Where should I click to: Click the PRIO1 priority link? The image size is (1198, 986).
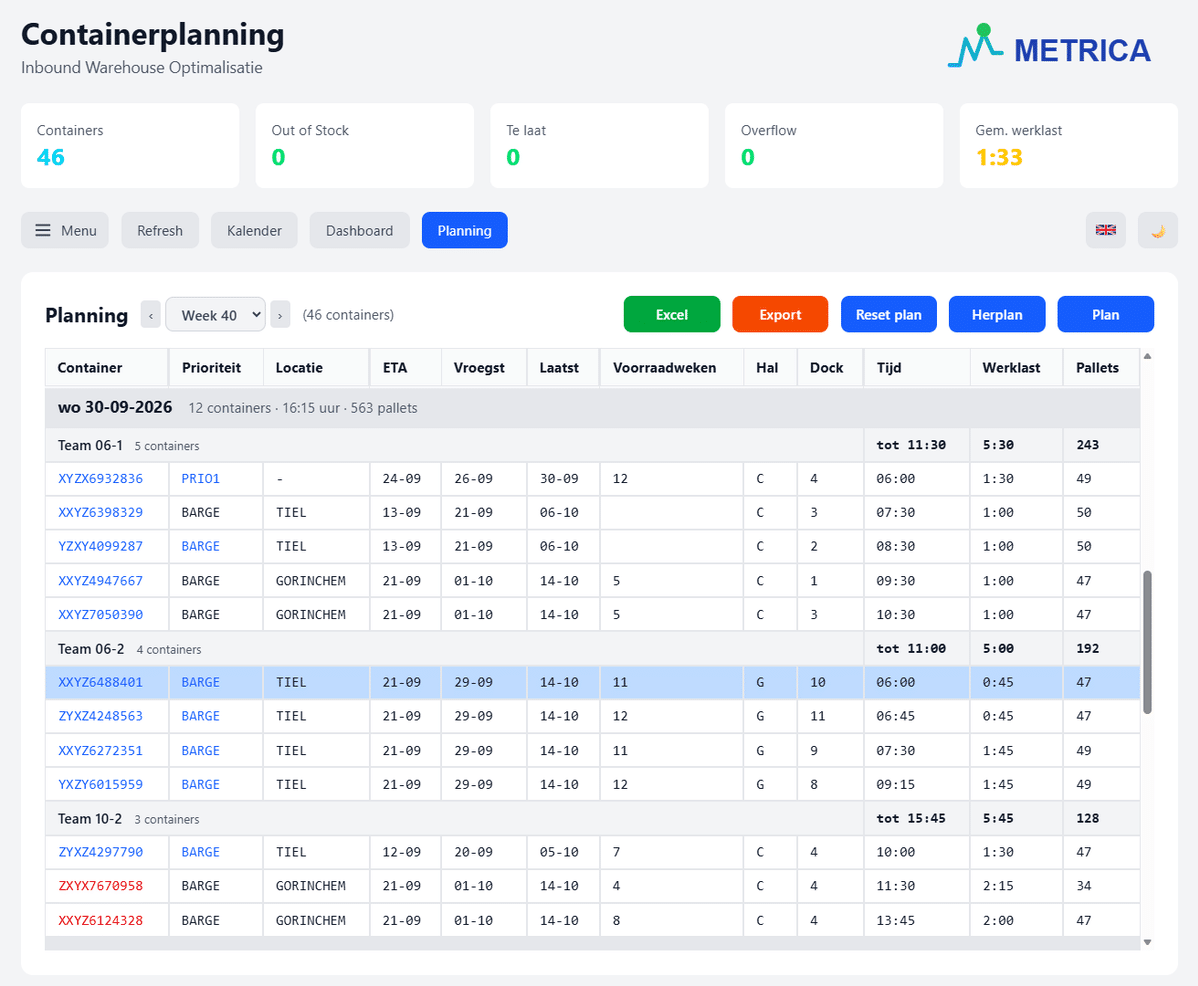[200, 479]
